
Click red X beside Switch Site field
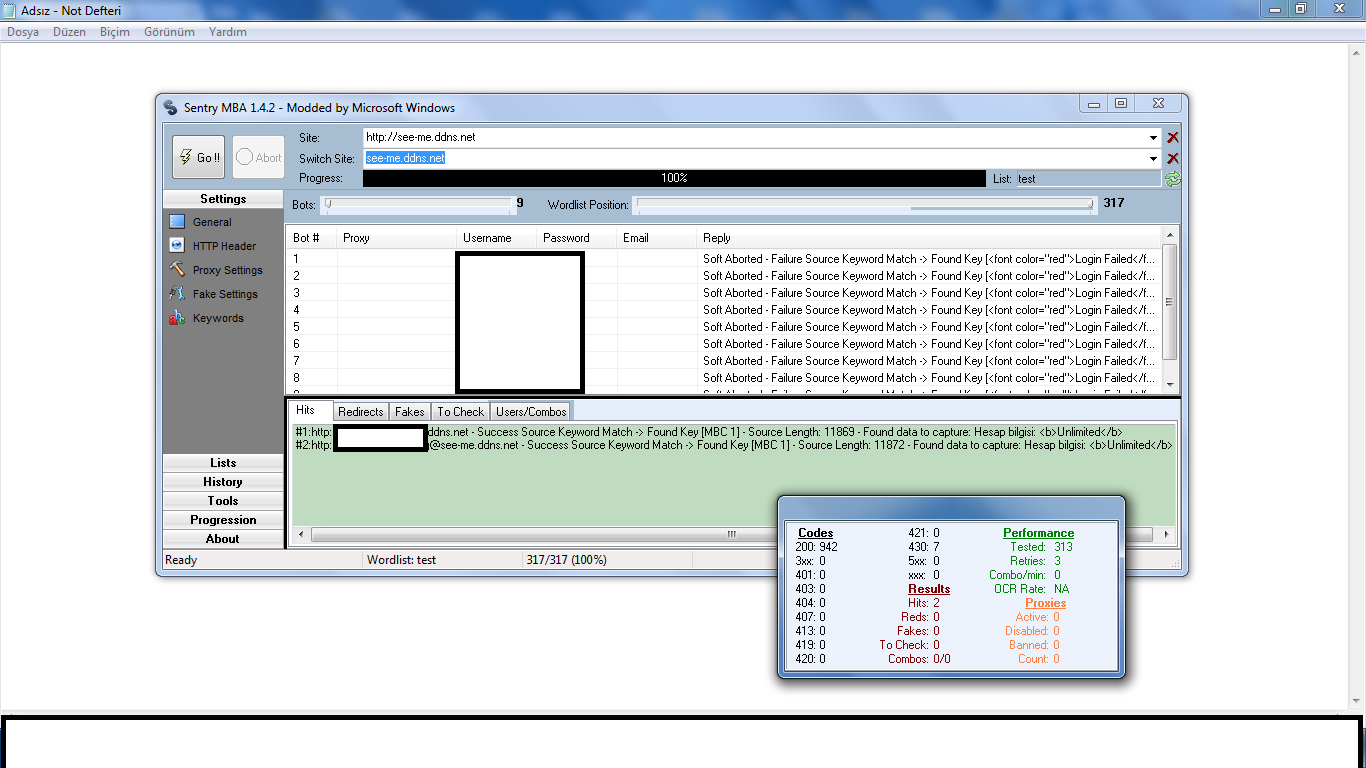1173,158
